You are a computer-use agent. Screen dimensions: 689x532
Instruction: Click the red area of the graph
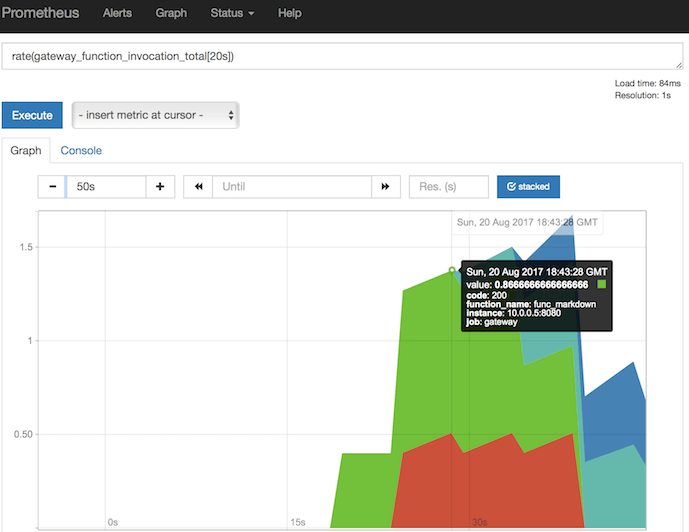pos(480,490)
